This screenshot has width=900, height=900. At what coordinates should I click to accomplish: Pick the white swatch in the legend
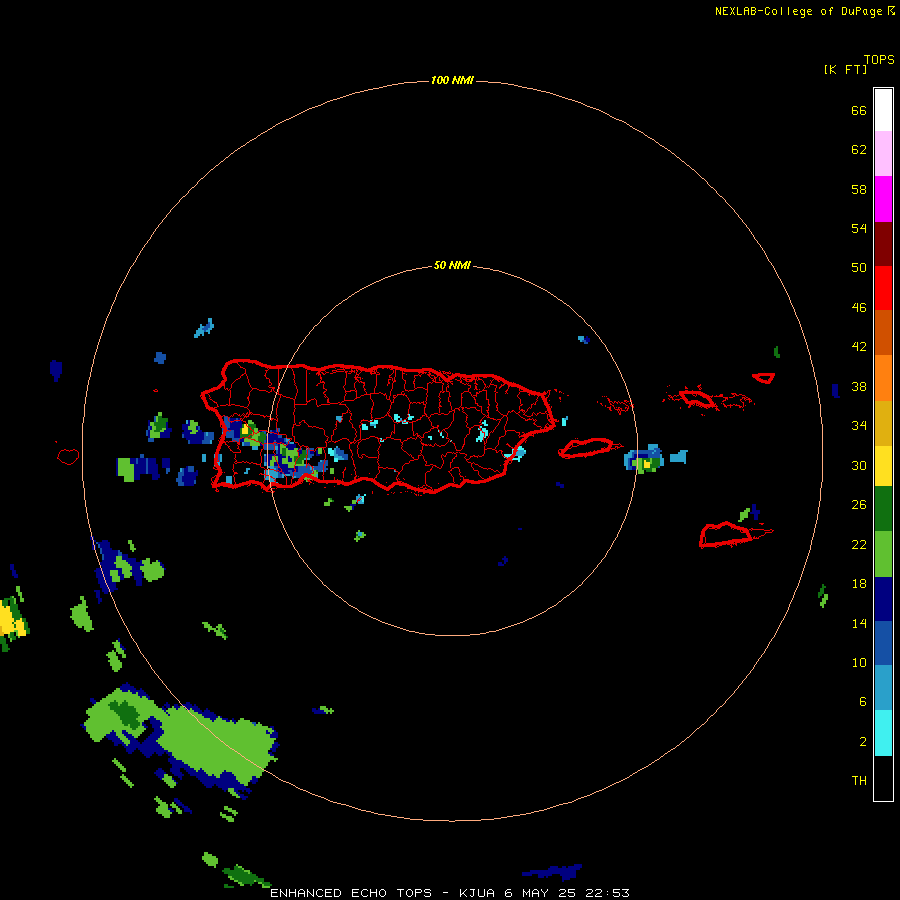tap(883, 110)
